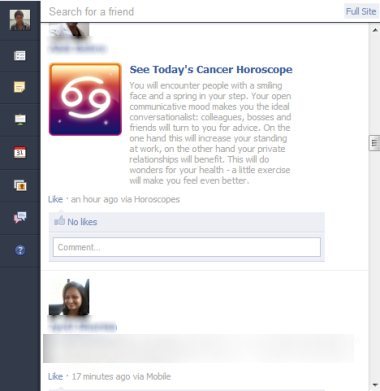
Task: Open the Events calendar icon
Action: click(20, 152)
